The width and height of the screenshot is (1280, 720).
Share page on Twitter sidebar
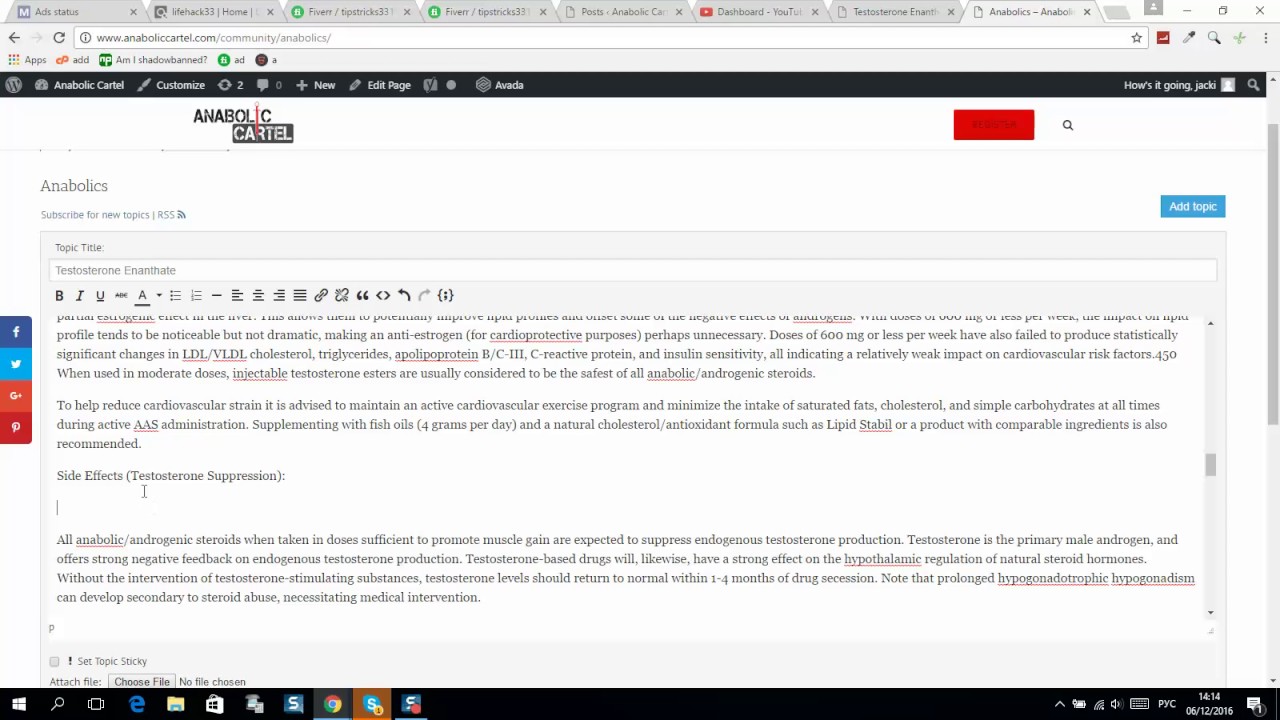16,364
